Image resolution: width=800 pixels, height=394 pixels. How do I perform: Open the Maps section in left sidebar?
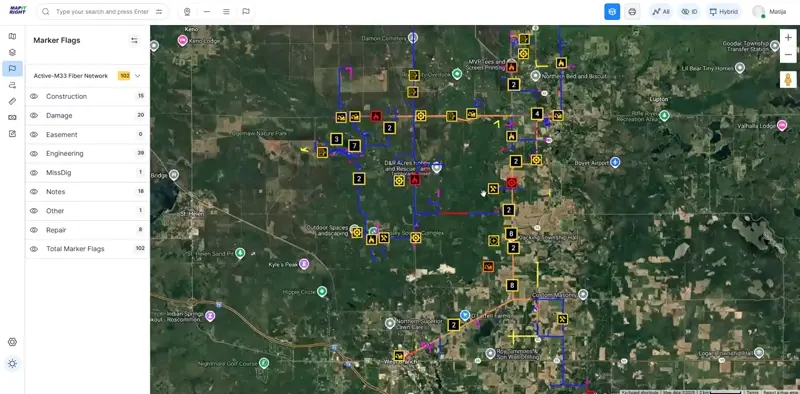12,36
